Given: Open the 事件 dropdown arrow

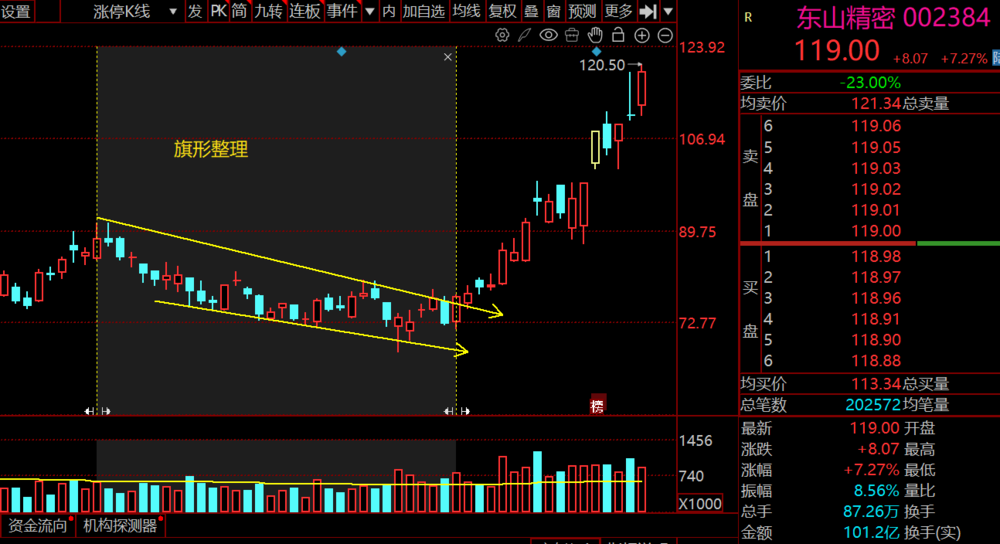Looking at the screenshot, I should [370, 11].
